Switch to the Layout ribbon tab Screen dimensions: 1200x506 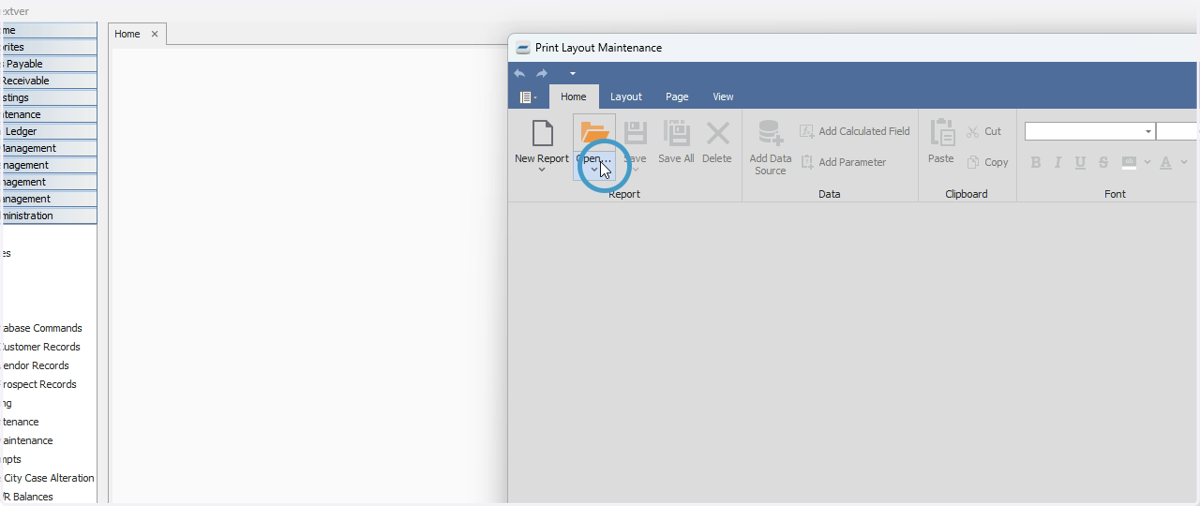tap(626, 97)
